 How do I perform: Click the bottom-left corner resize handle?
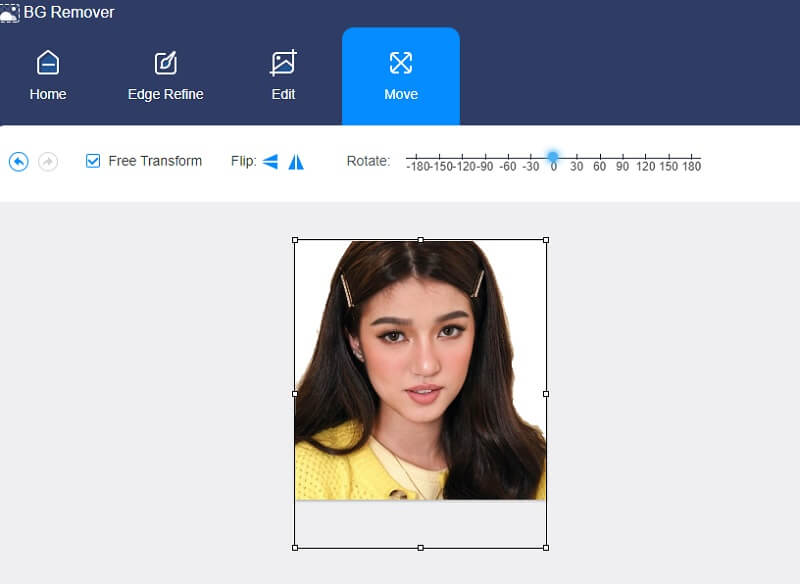(x=295, y=547)
